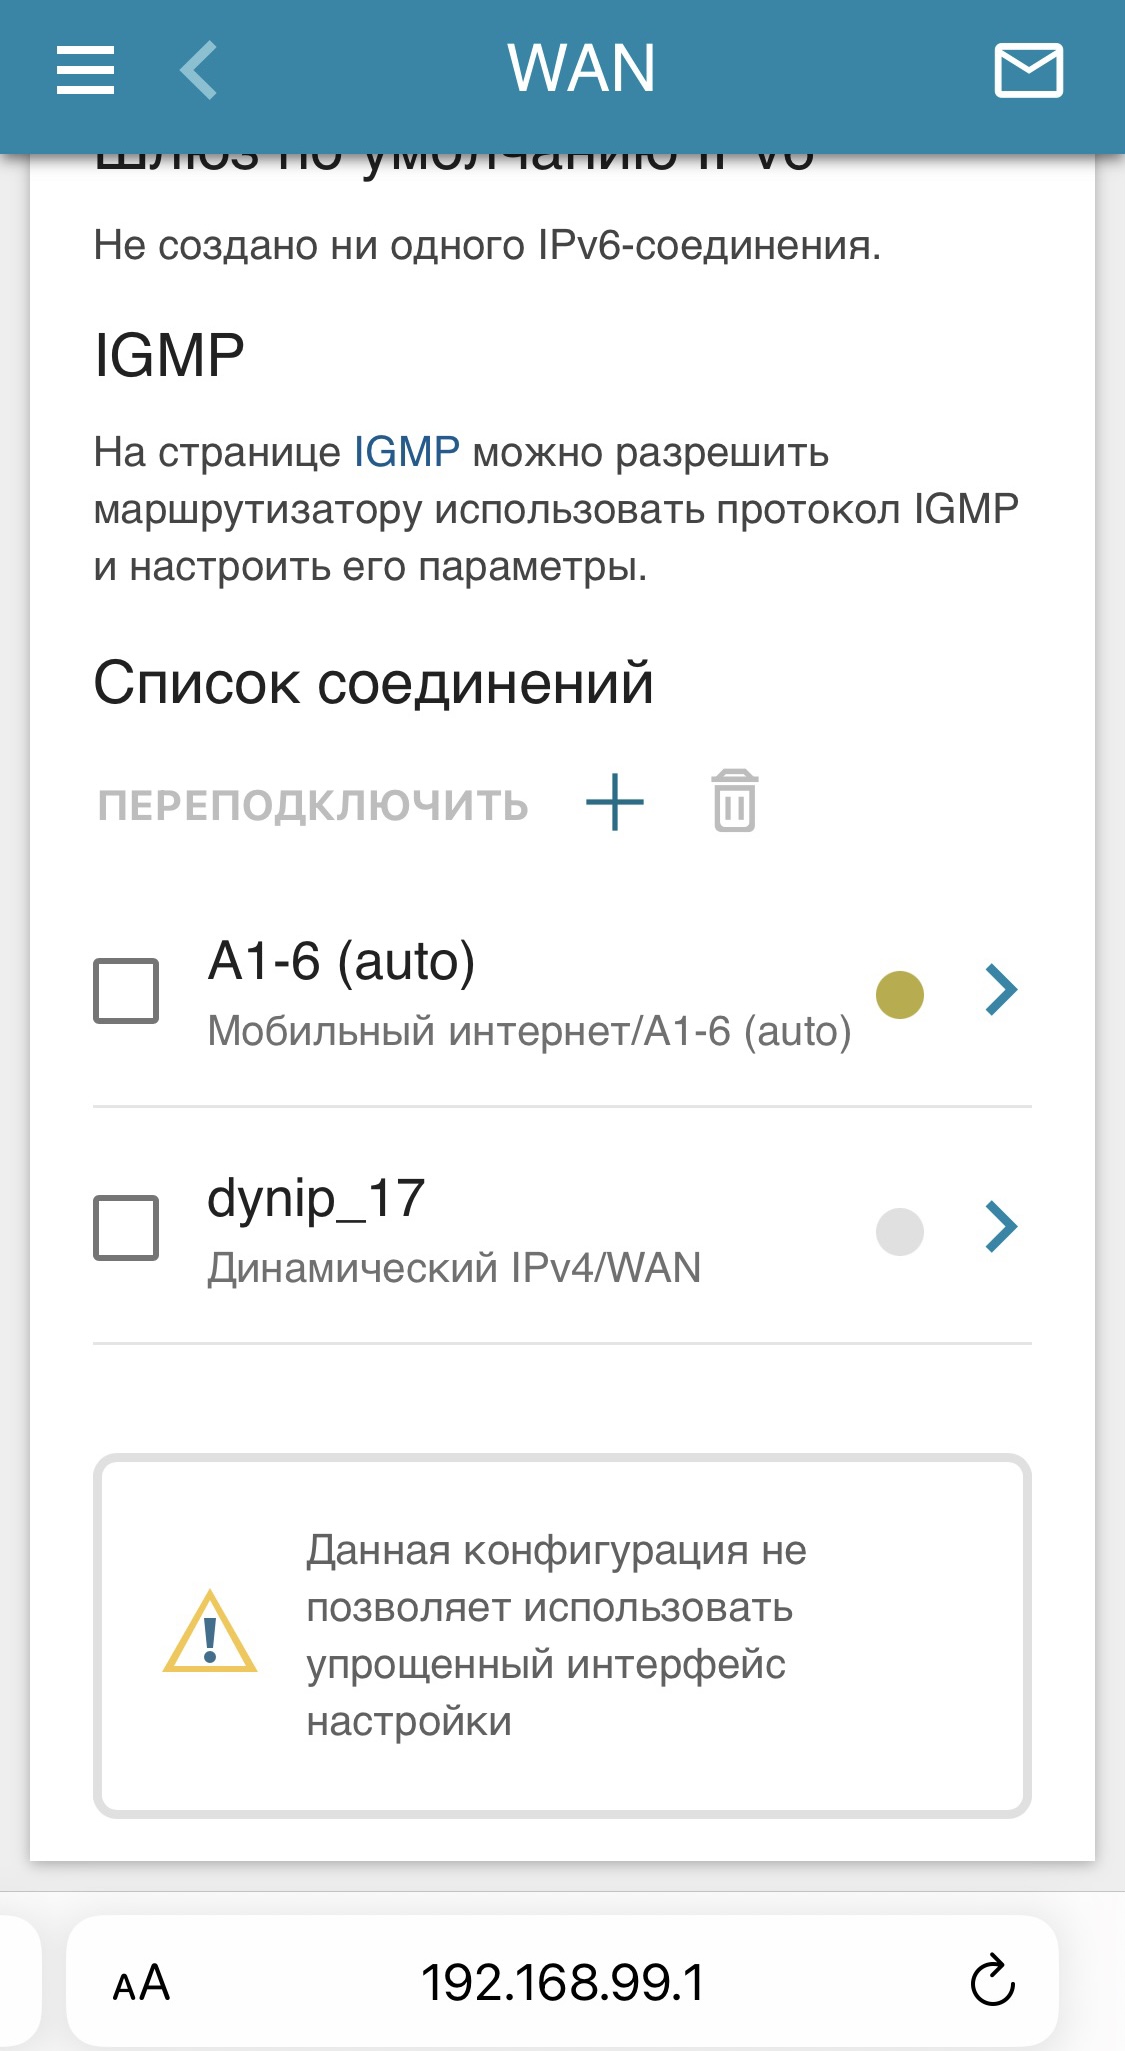Click the gray status dot of dynip_17

point(899,1231)
